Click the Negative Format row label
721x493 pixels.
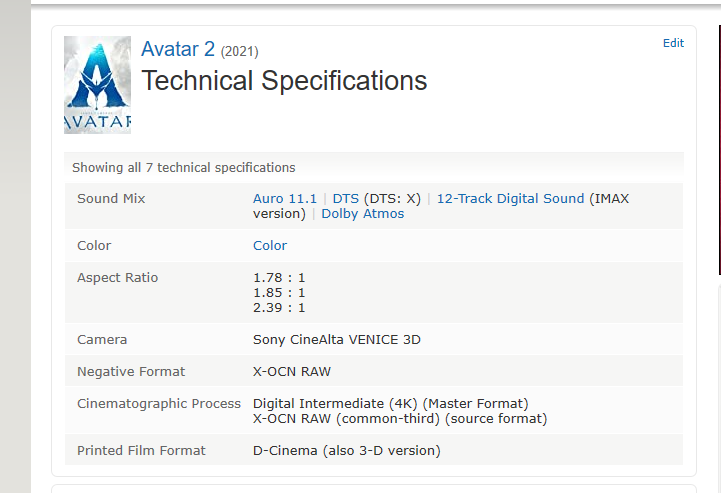(x=131, y=372)
